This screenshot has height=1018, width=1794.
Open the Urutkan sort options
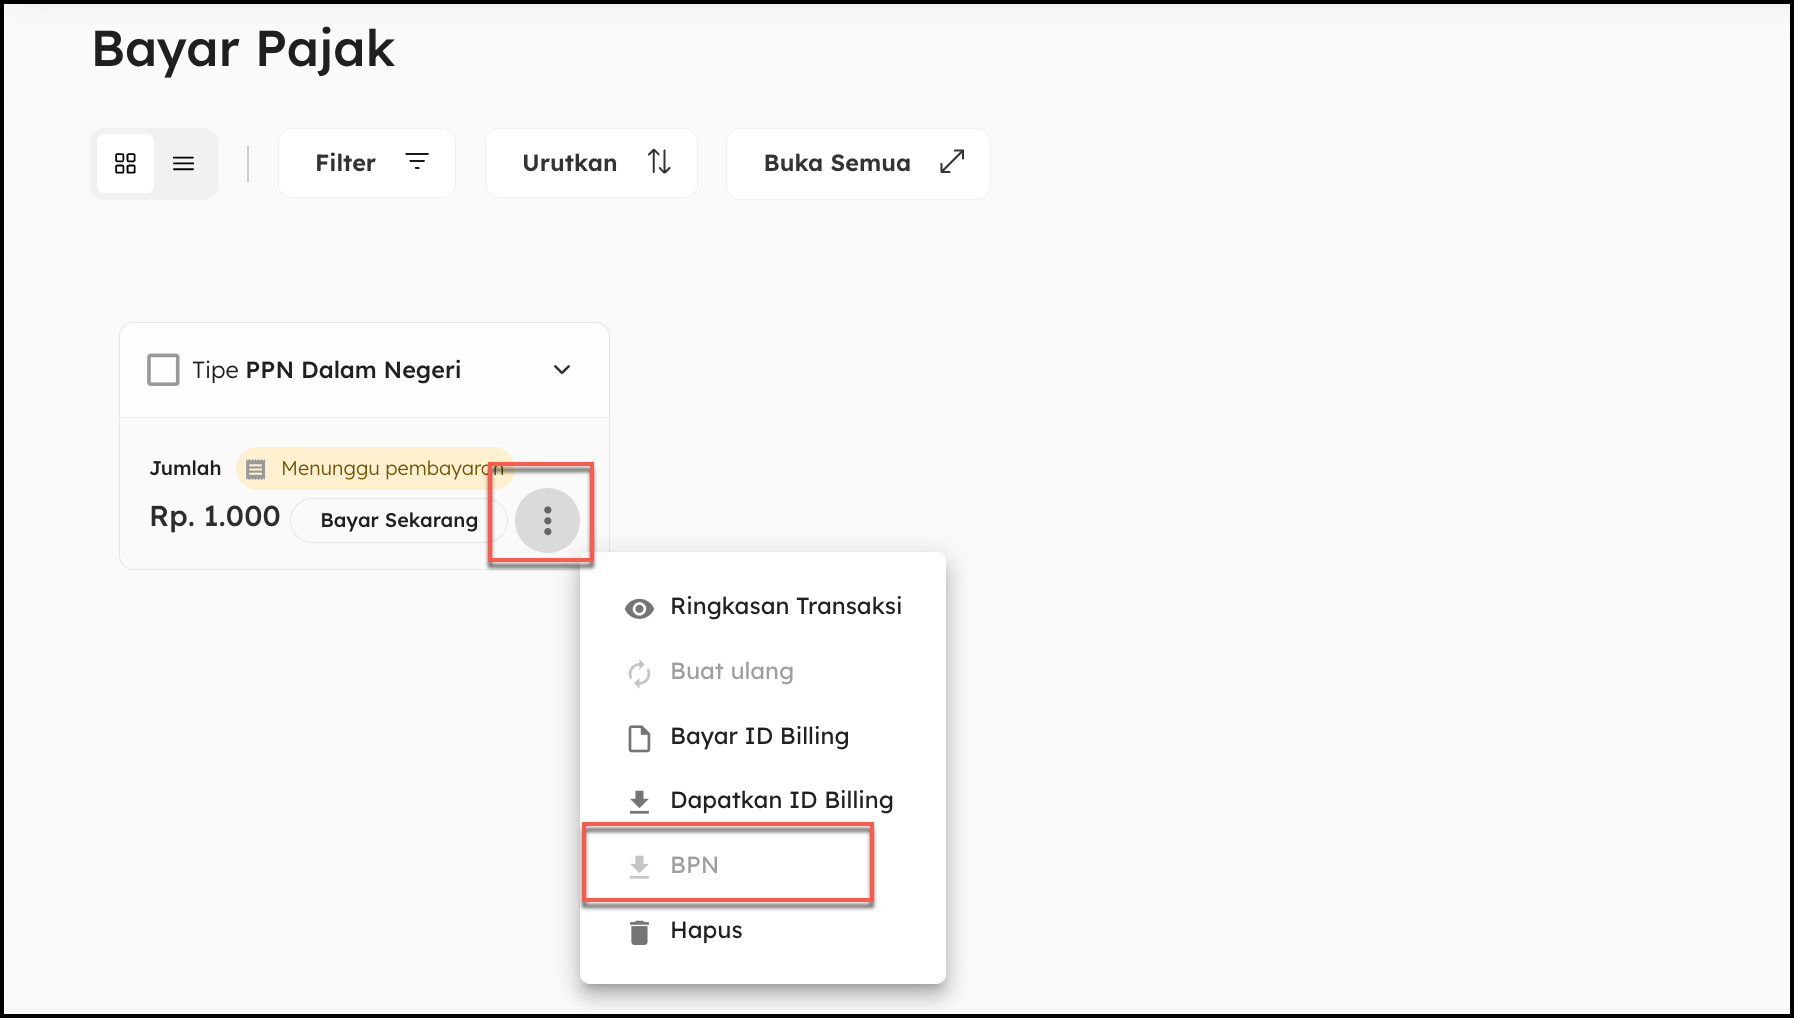[591, 163]
